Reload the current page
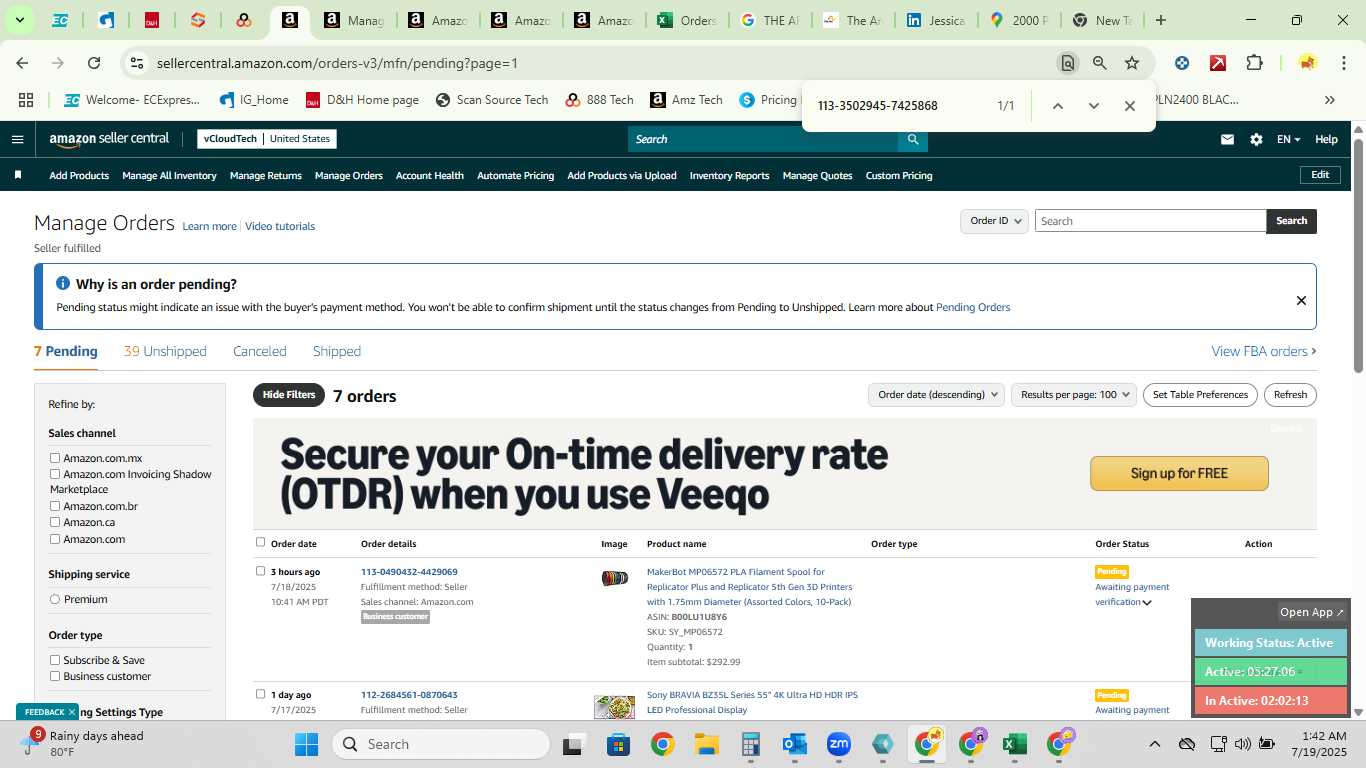The height and width of the screenshot is (768, 1366). (94, 63)
